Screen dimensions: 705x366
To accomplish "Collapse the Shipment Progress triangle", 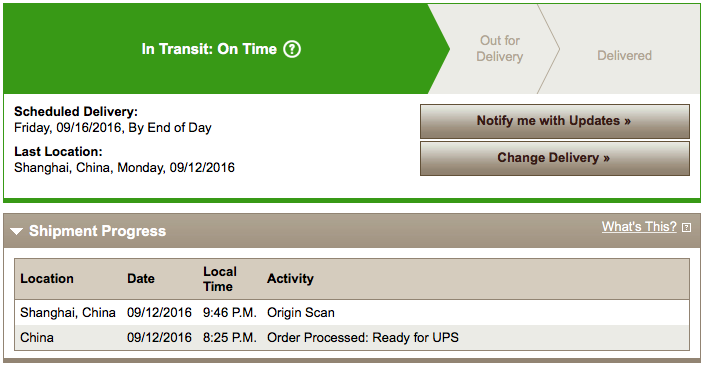I will point(17,231).
